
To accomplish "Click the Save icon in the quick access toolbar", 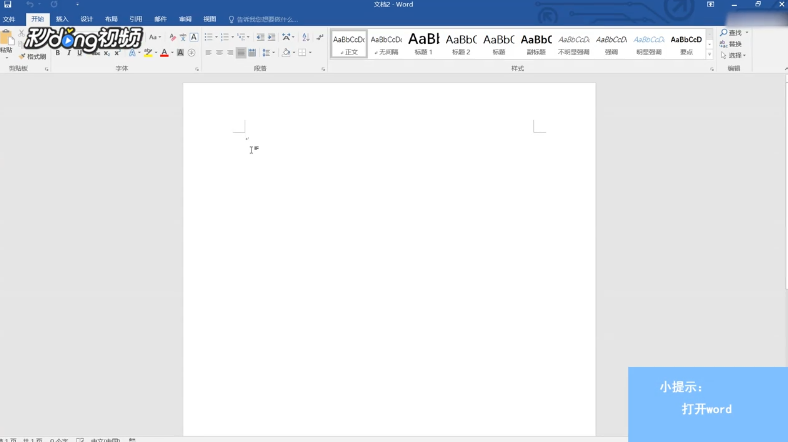I will coord(8,5).
